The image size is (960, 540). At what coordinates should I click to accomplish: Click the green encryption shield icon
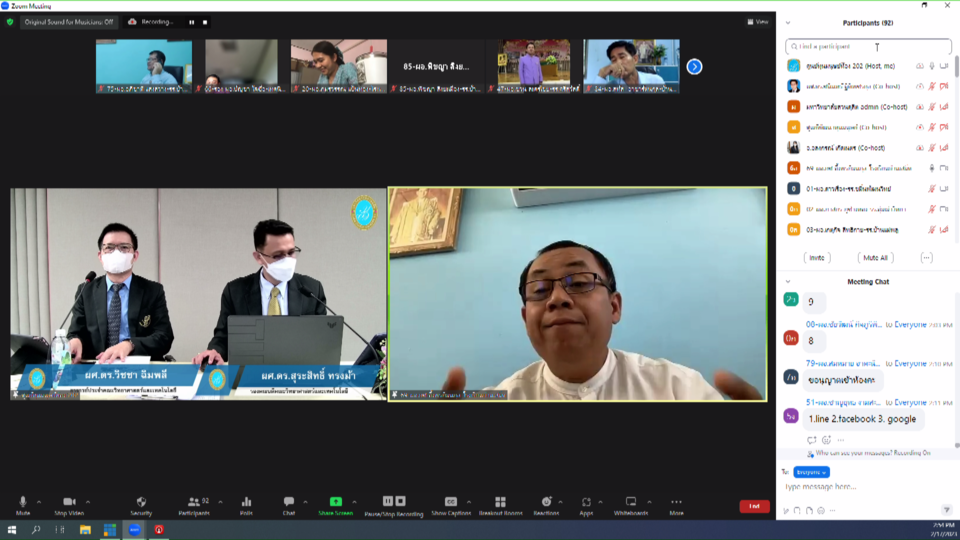click(10, 22)
